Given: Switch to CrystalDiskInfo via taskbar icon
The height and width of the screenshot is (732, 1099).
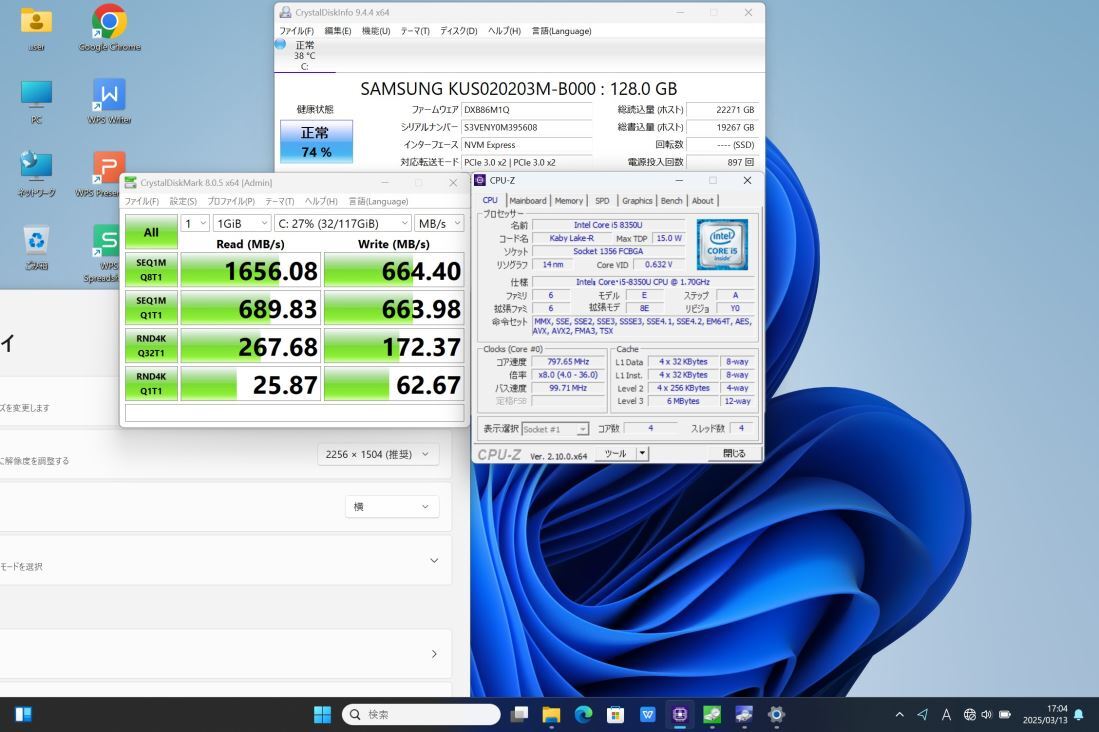Looking at the screenshot, I should pos(744,714).
